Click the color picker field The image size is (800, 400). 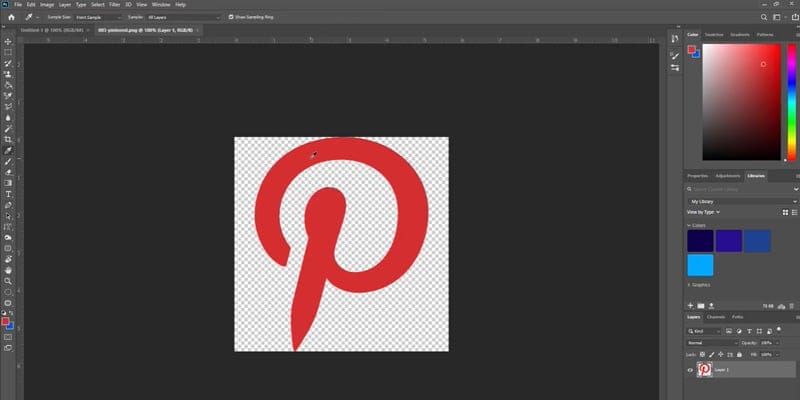pyautogui.click(x=741, y=102)
